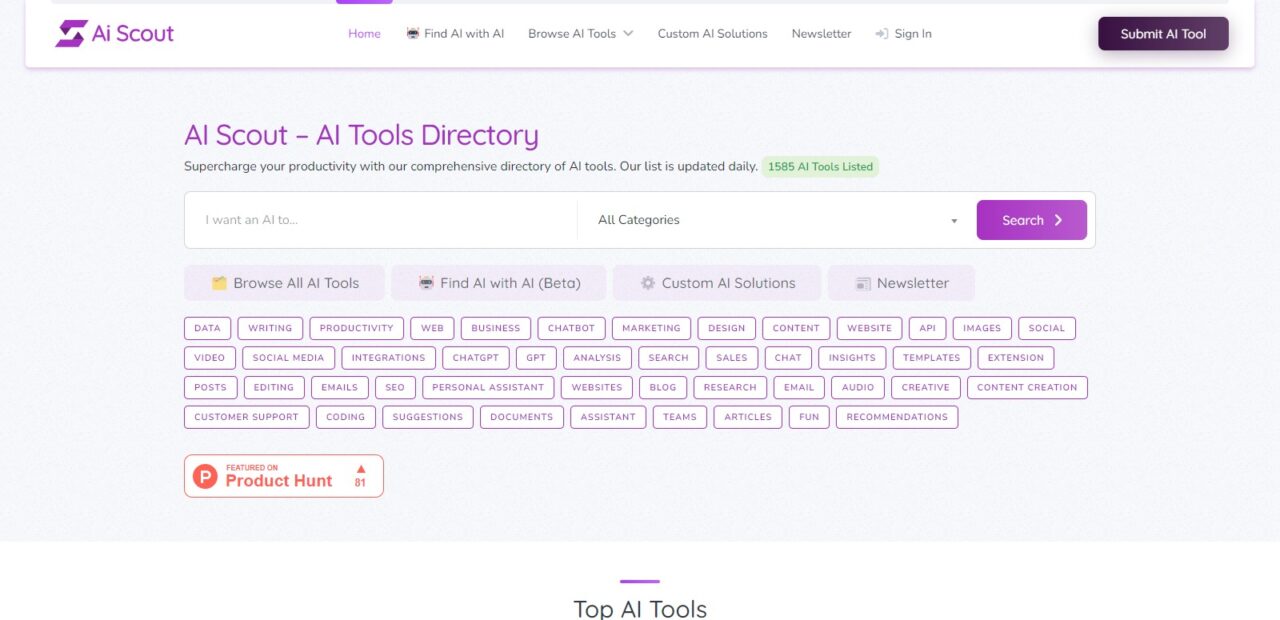The image size is (1280, 620).
Task: Select the RECOMMENDATIONS category tag
Action: (897, 417)
